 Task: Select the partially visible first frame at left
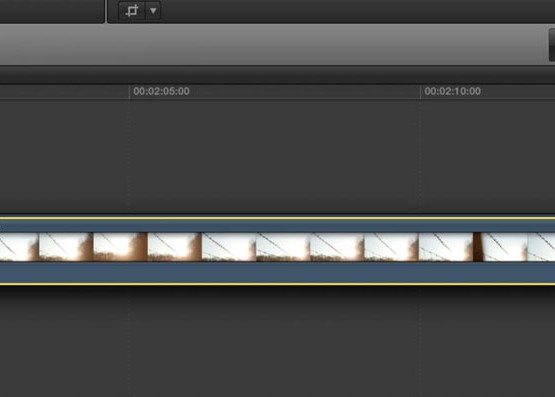point(19,247)
